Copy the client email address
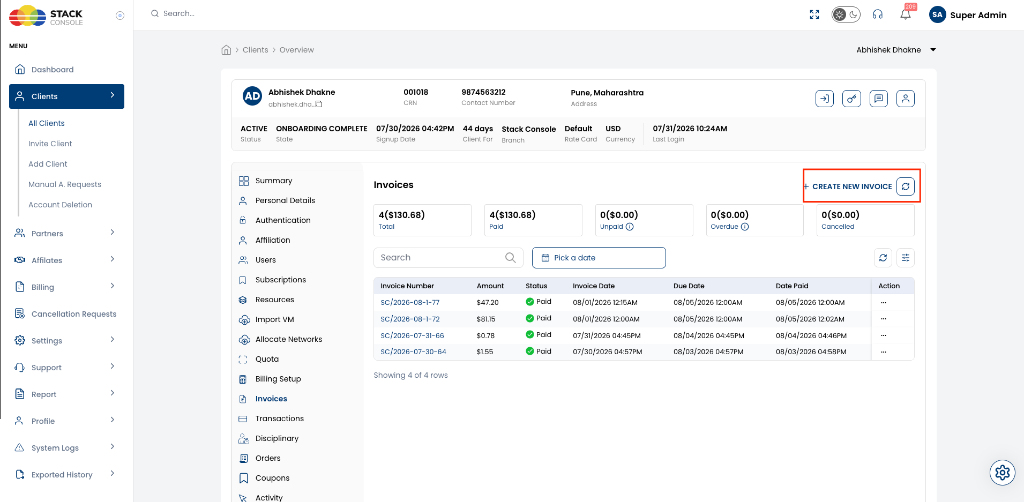This screenshot has height=502, width=1024. pyautogui.click(x=318, y=104)
